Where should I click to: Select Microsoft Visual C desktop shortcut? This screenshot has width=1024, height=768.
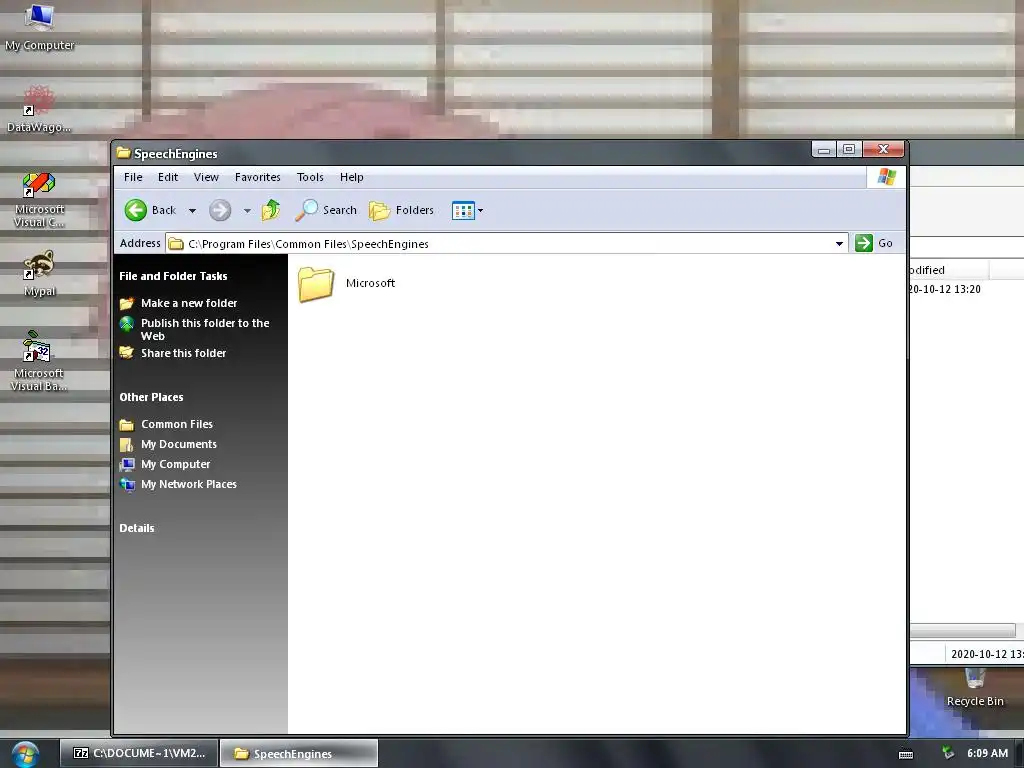coord(39,200)
